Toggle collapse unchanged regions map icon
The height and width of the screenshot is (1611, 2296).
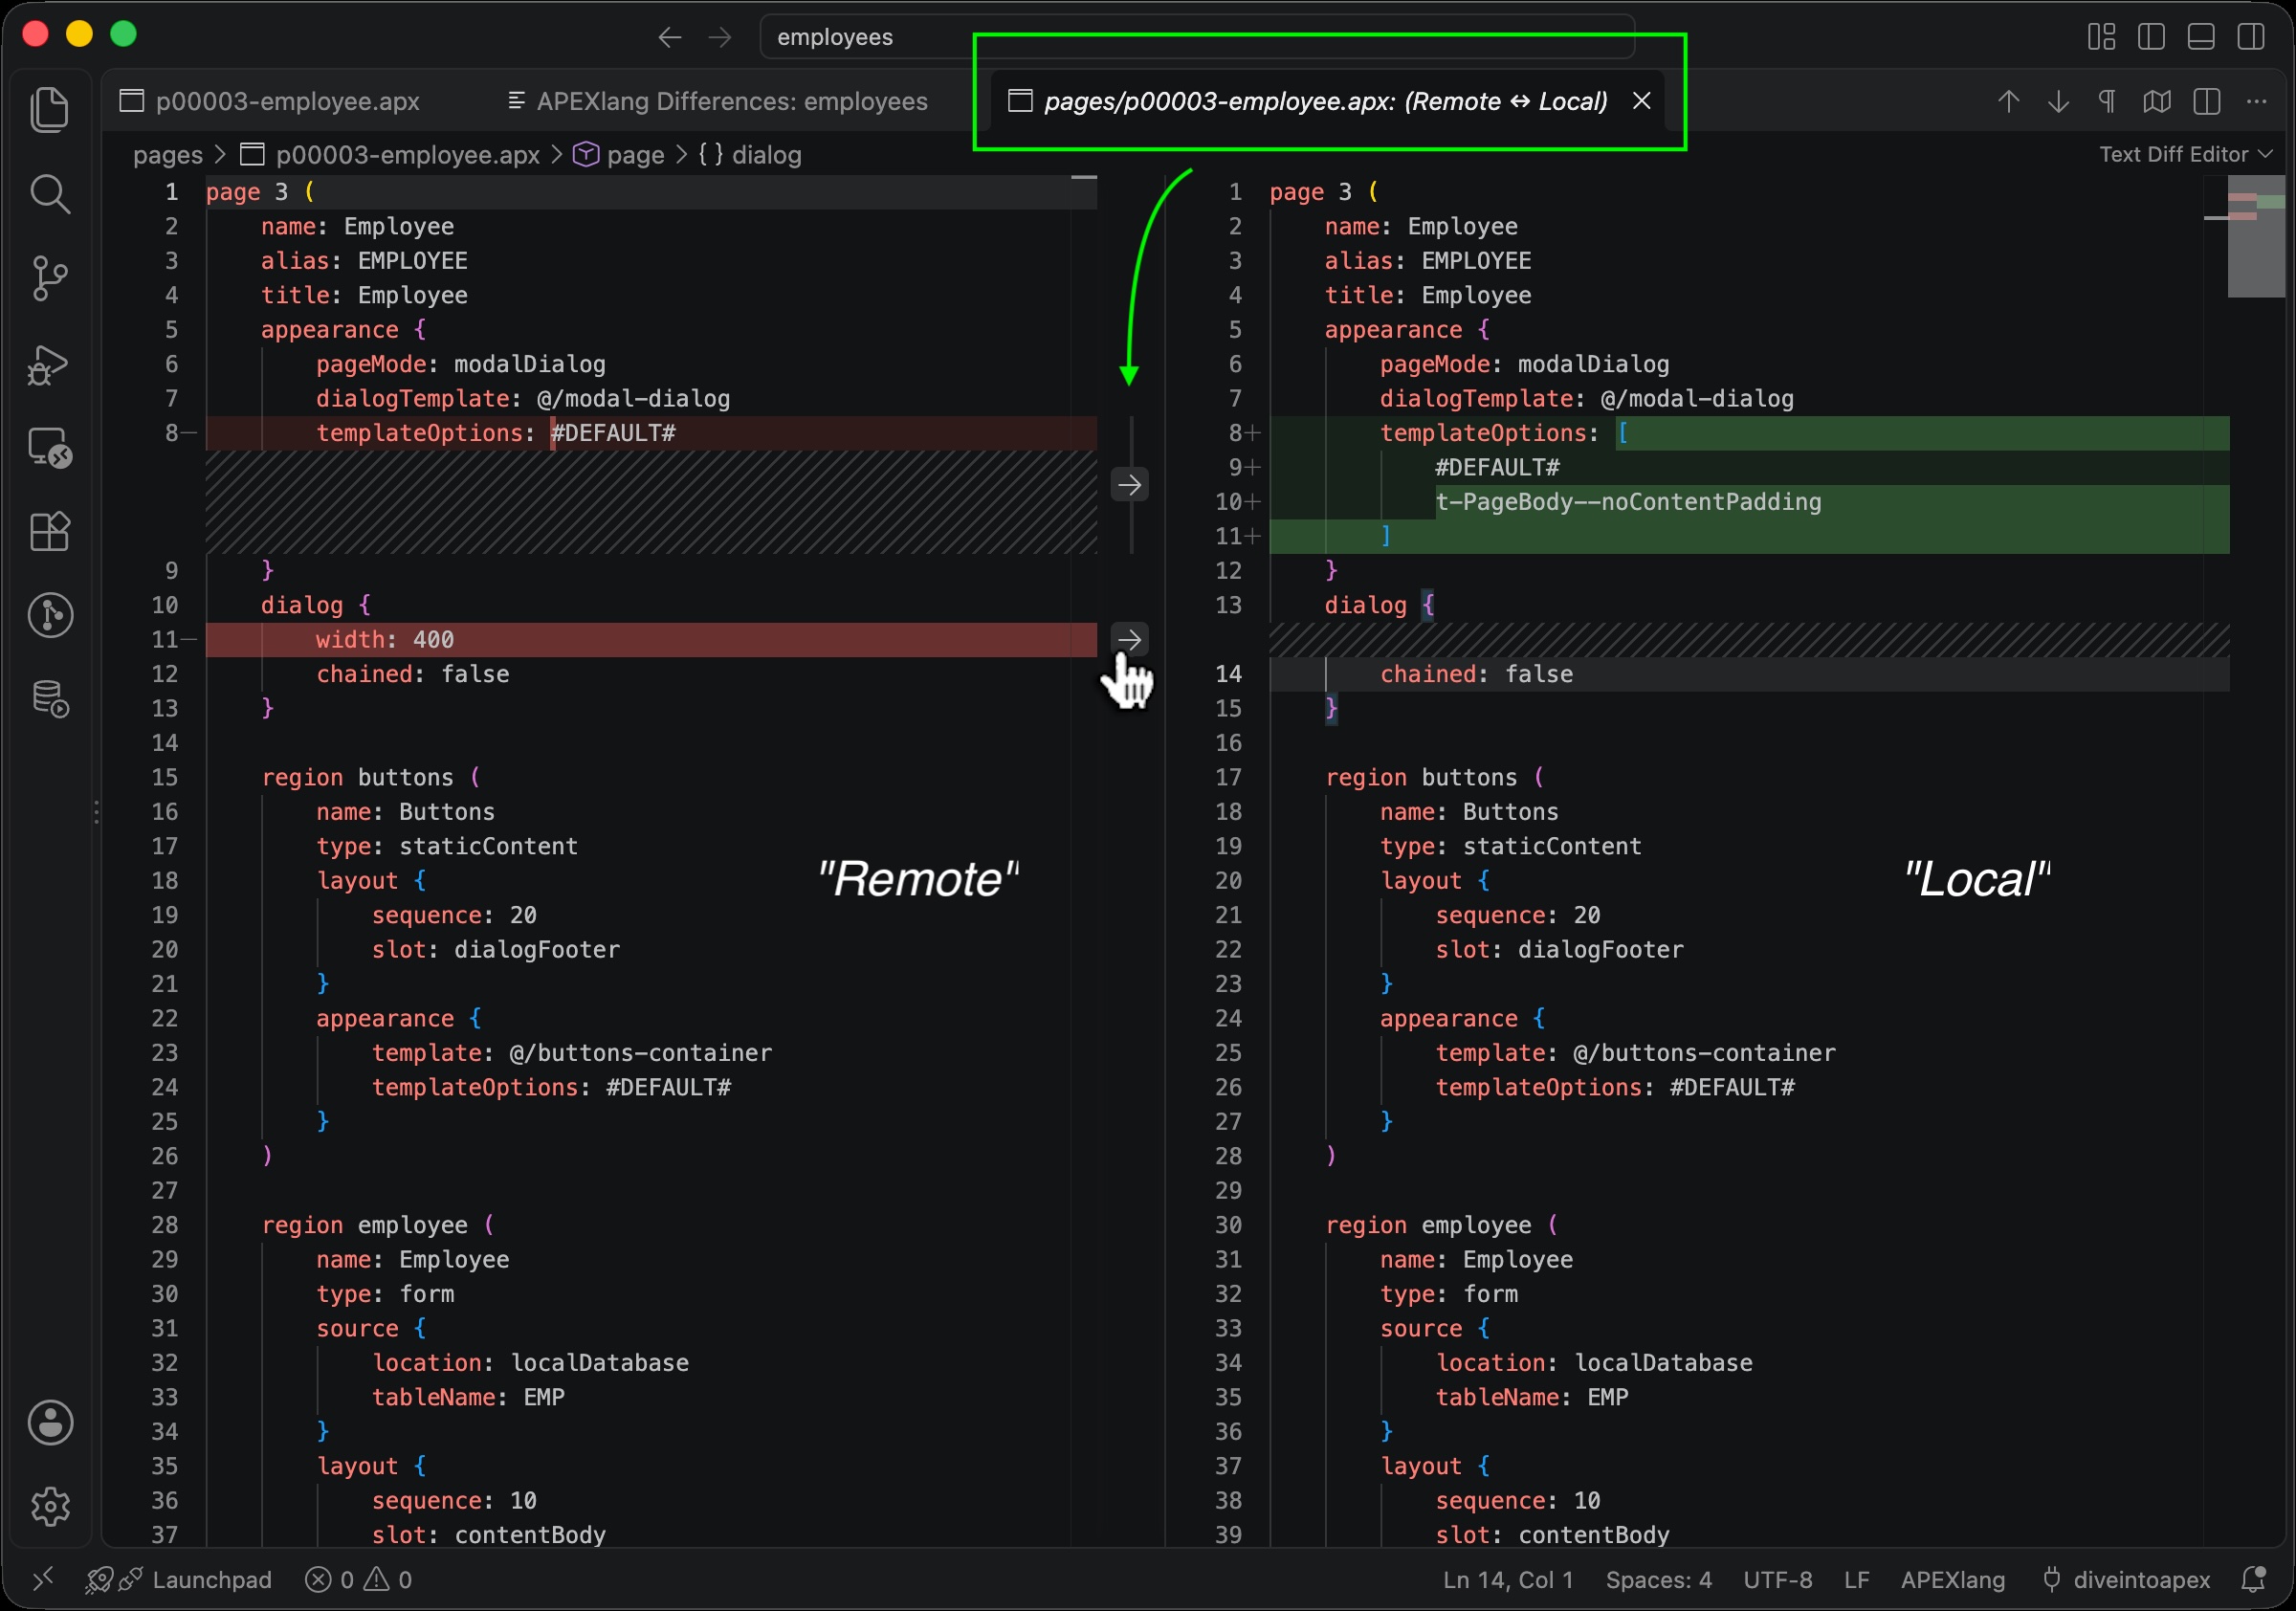tap(2157, 101)
